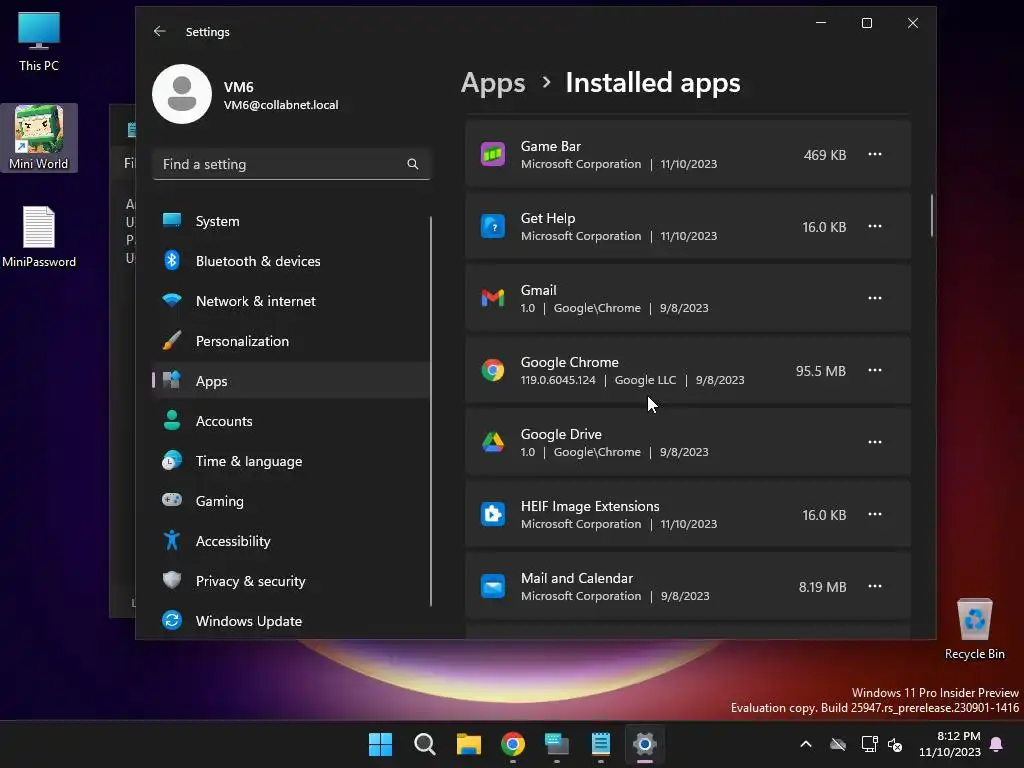Open Privacy & security settings
The image size is (1024, 768).
click(x=291, y=581)
